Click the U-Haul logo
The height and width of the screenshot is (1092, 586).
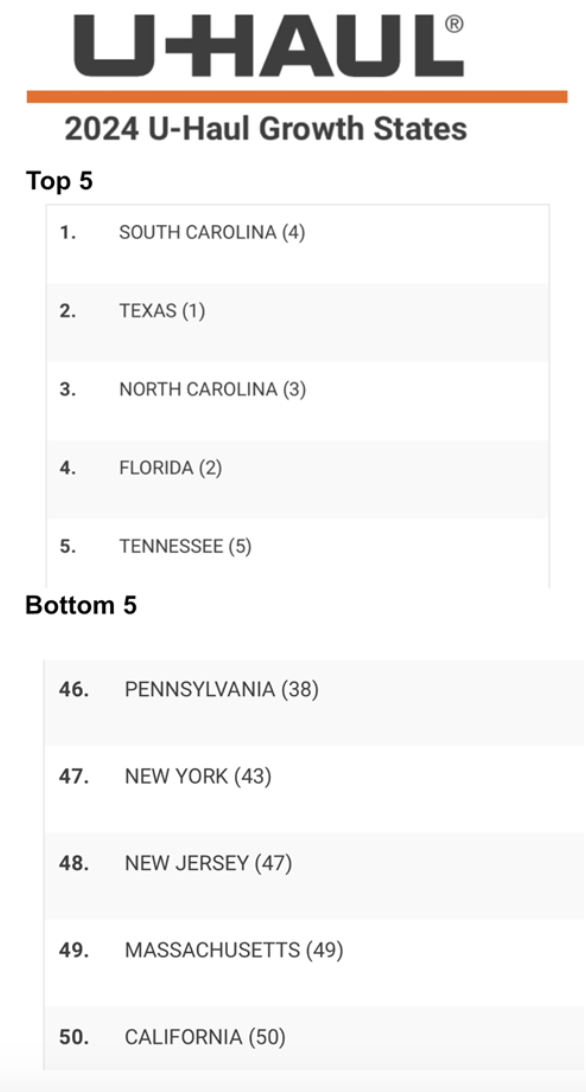(x=269, y=45)
